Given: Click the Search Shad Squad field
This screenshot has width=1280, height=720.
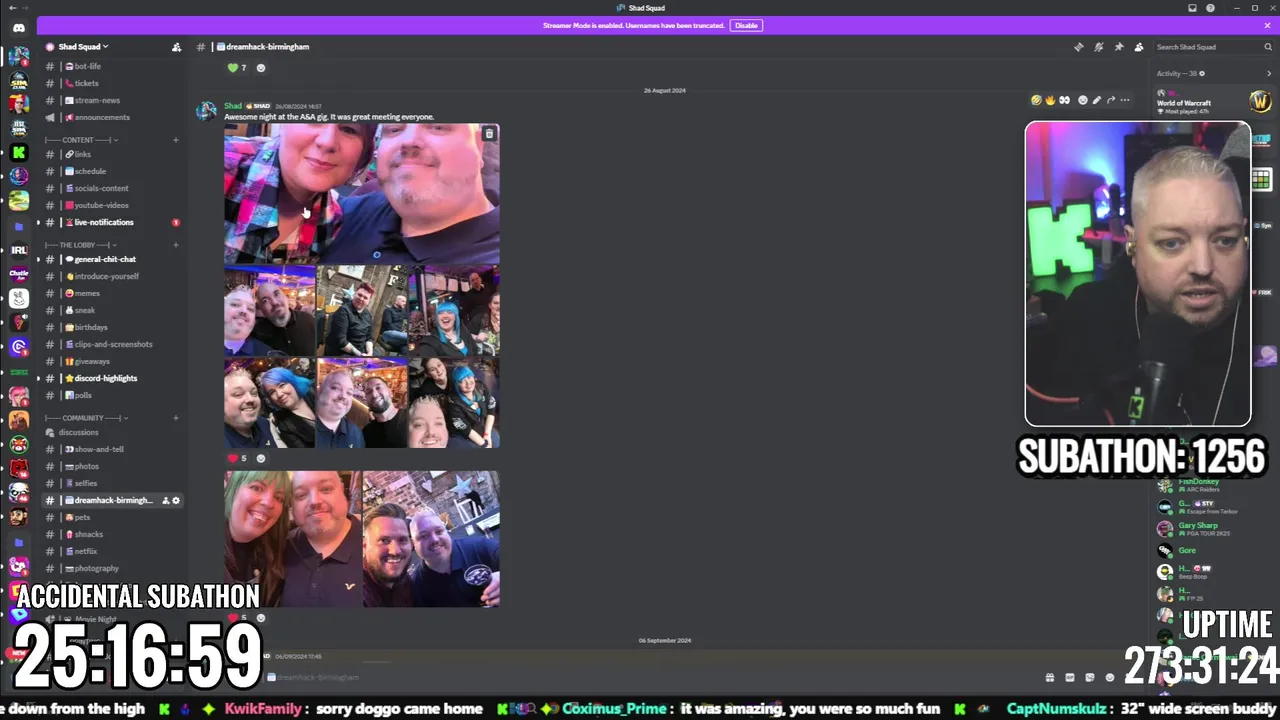Looking at the screenshot, I should pos(1212,47).
